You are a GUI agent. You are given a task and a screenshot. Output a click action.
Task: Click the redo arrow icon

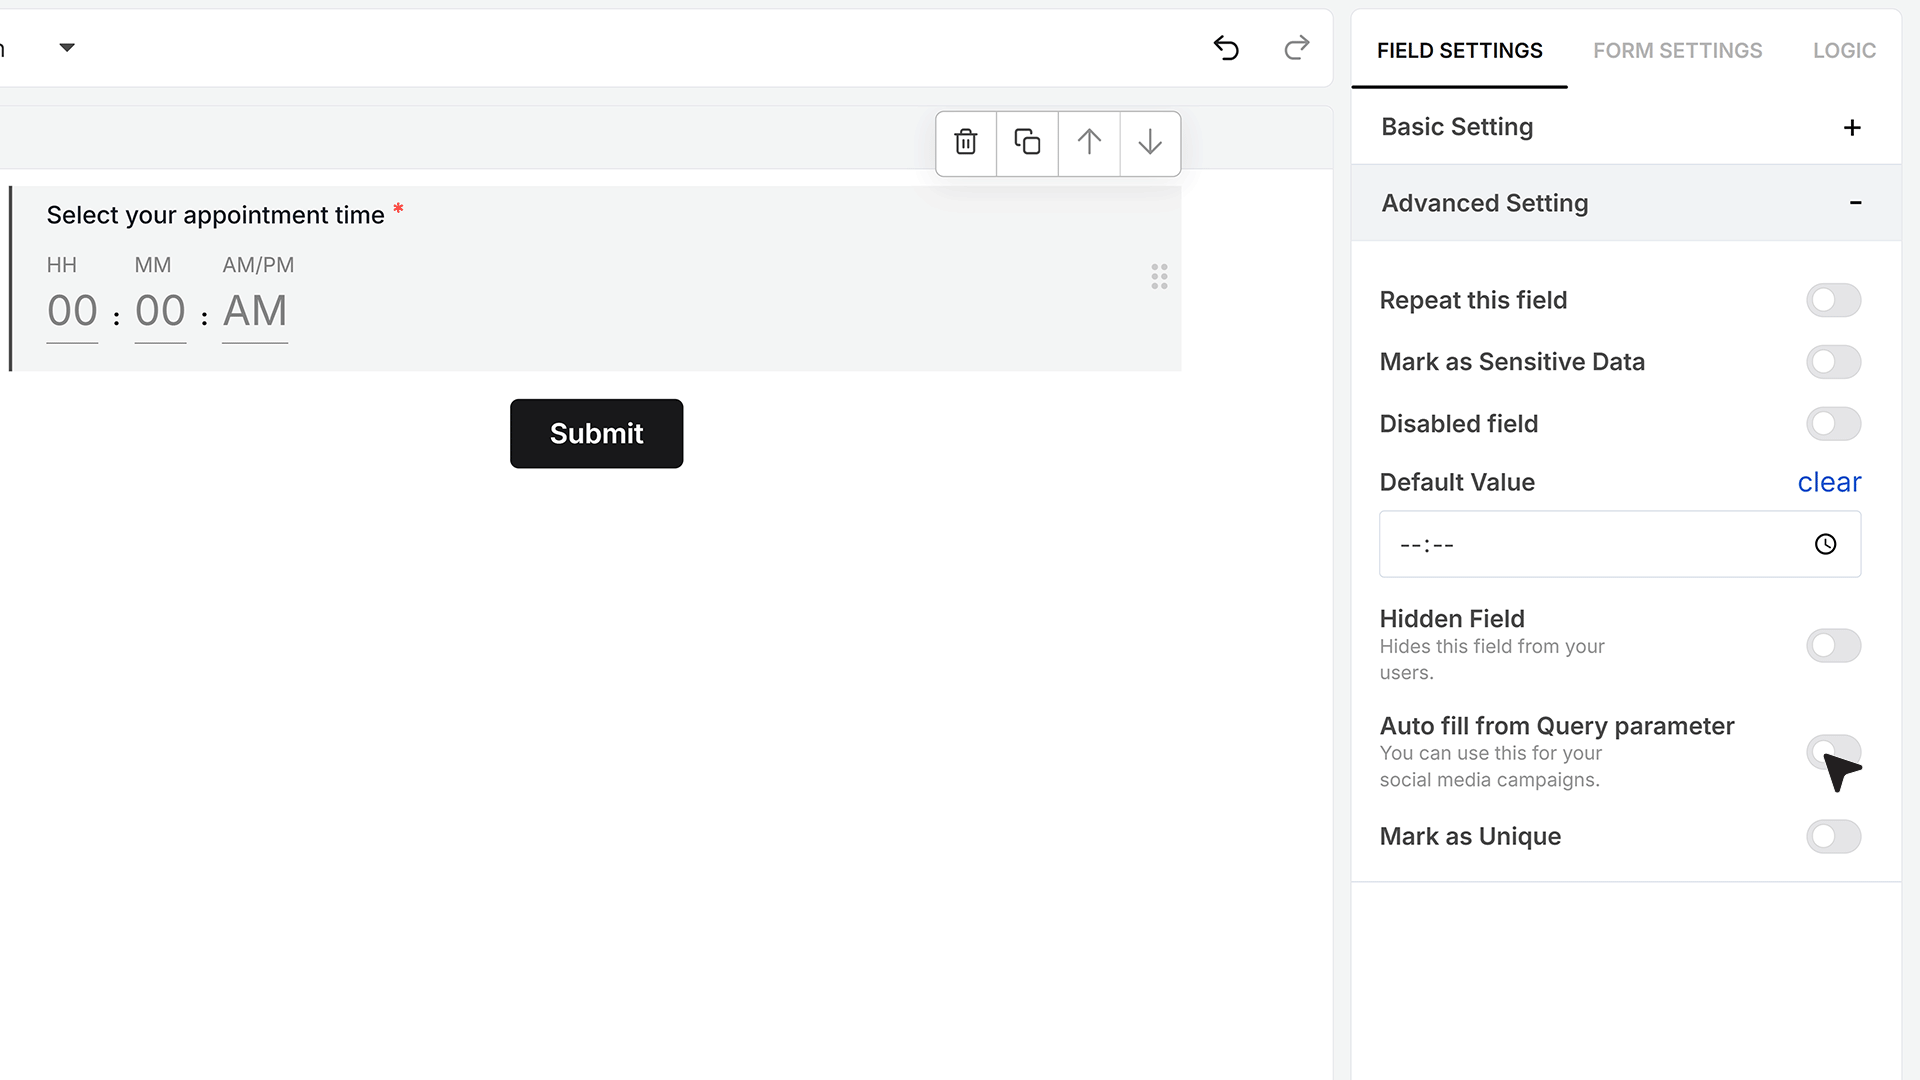(x=1297, y=48)
